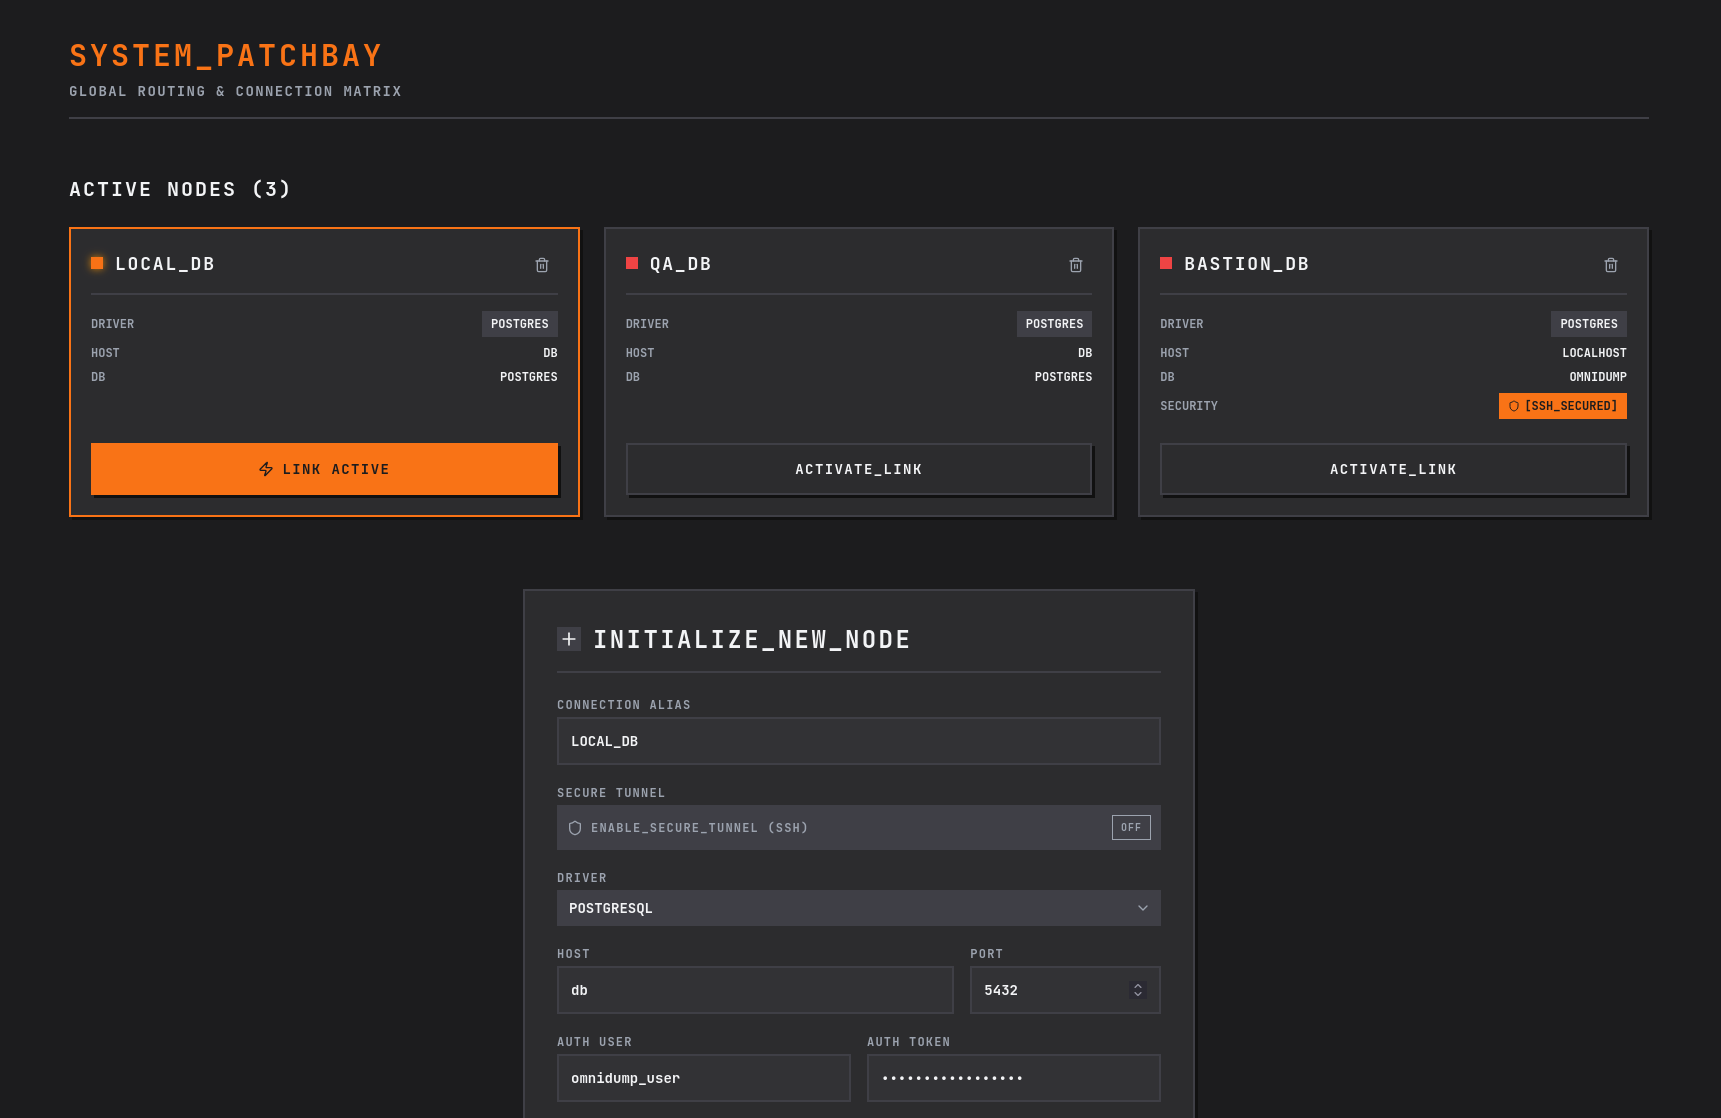Click the lightning bolt on LINK ACTIVE

tap(264, 468)
